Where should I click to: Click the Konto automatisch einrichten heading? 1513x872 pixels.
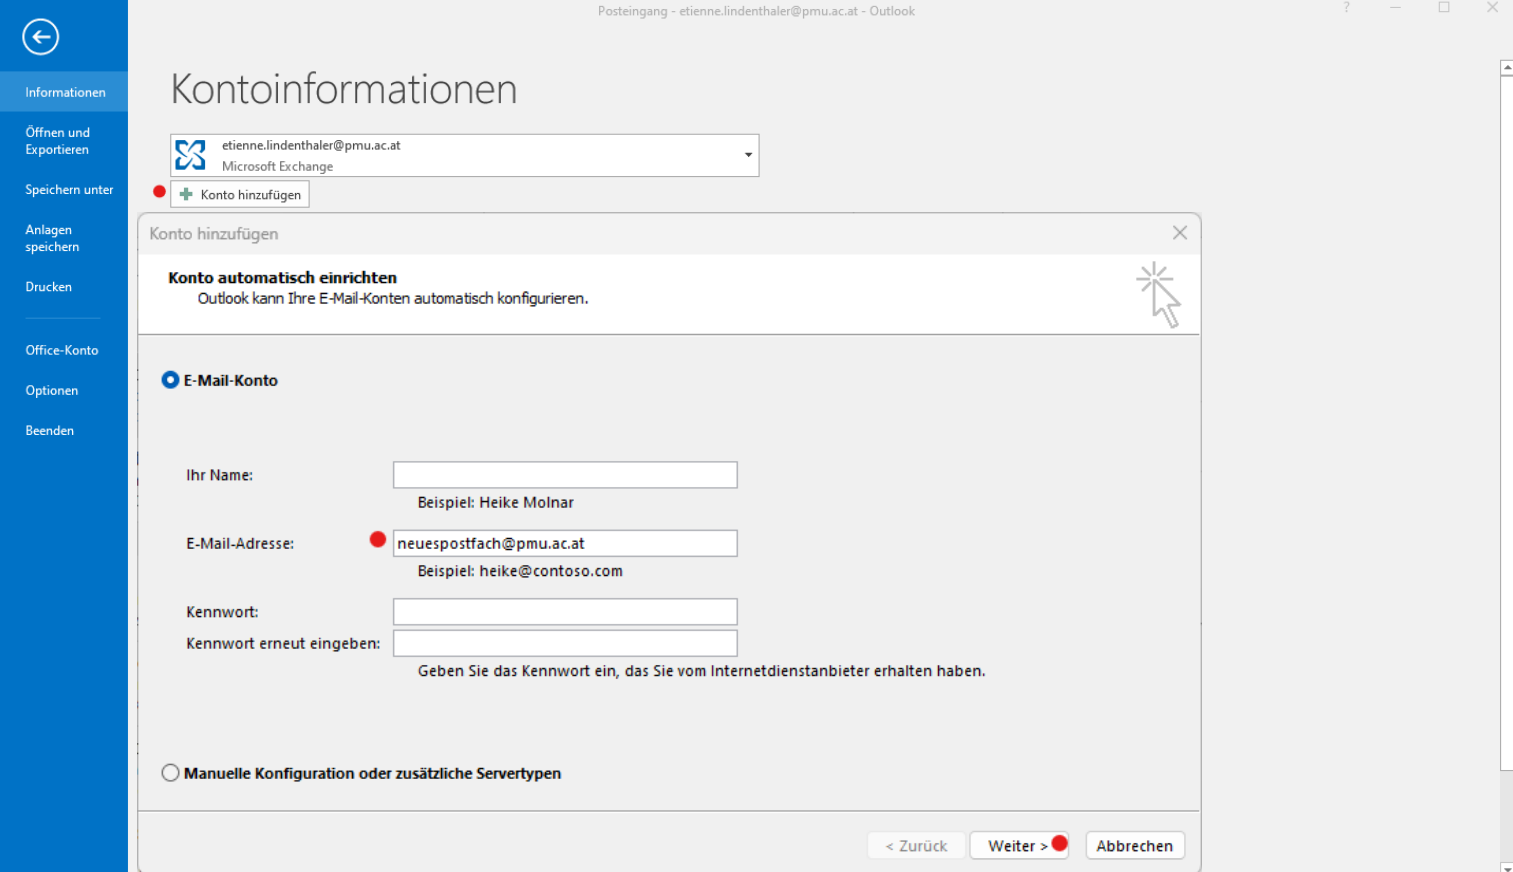[x=283, y=278]
